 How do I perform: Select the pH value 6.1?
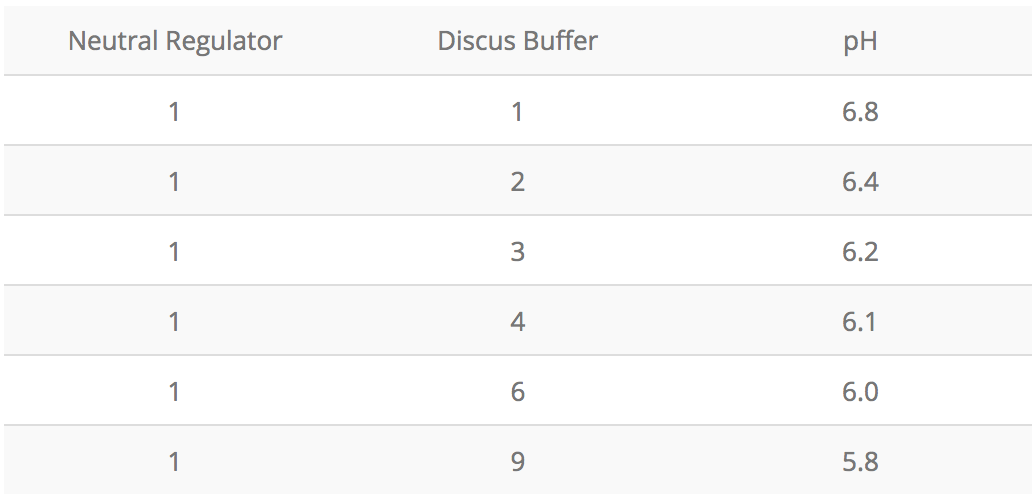[860, 321]
